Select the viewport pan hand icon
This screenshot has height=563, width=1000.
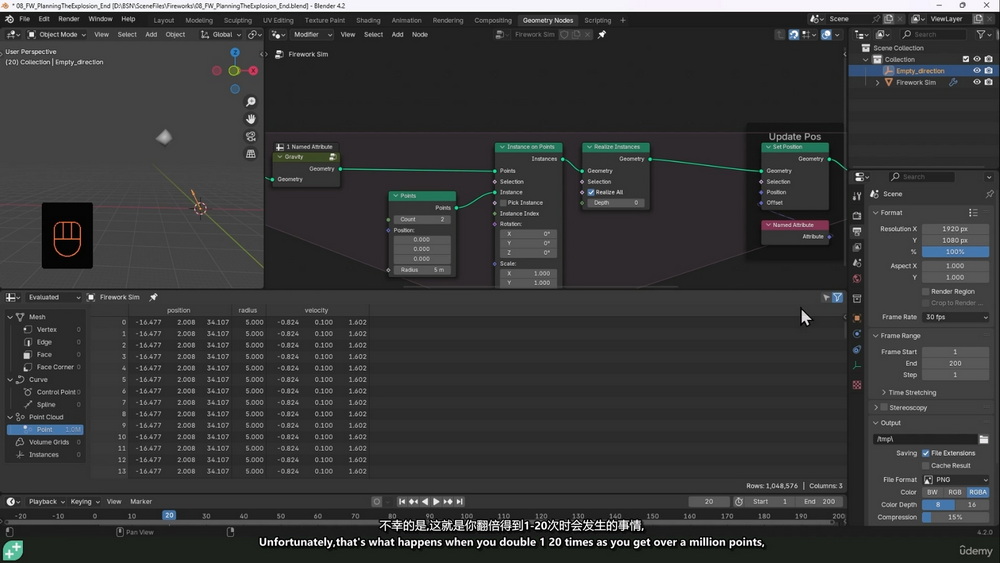[251, 119]
